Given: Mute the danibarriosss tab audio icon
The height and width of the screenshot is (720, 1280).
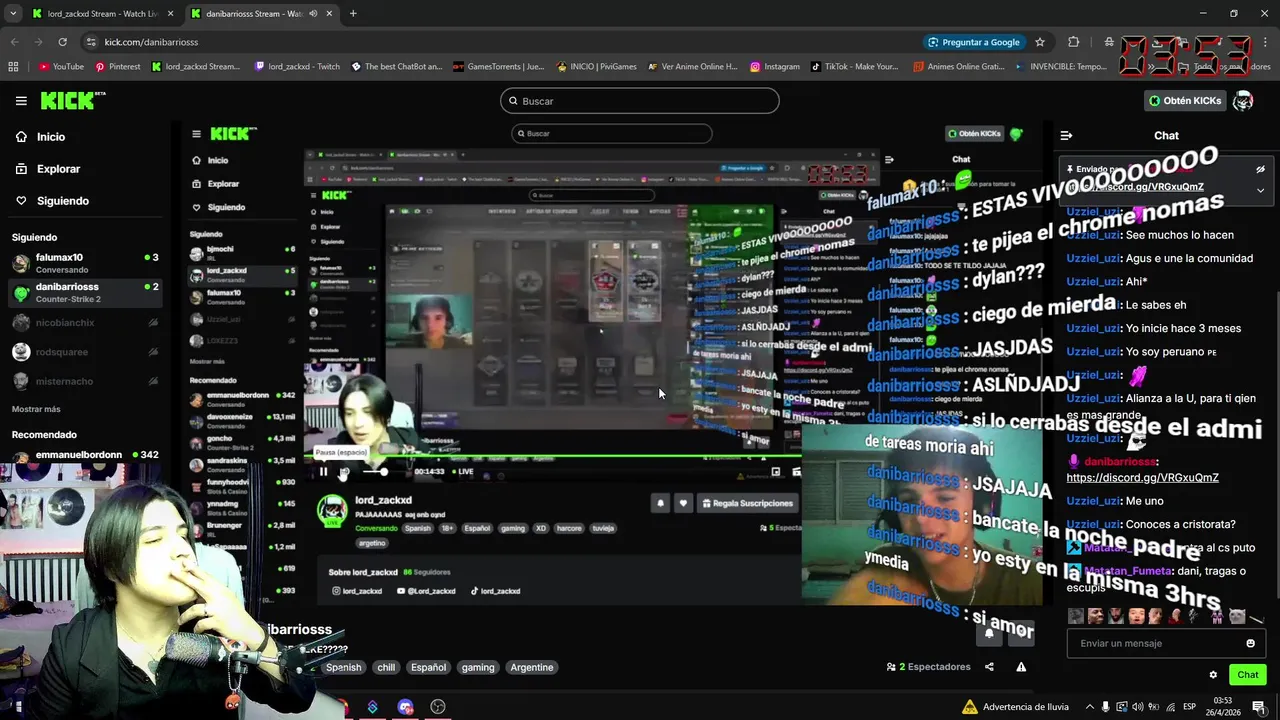Looking at the screenshot, I should pos(313,14).
